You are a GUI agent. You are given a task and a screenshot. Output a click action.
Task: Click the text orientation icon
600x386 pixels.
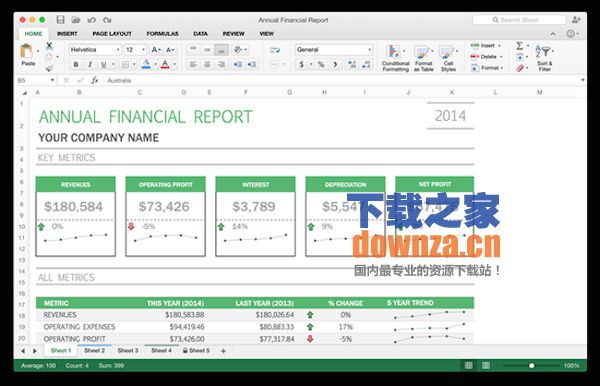[x=238, y=49]
